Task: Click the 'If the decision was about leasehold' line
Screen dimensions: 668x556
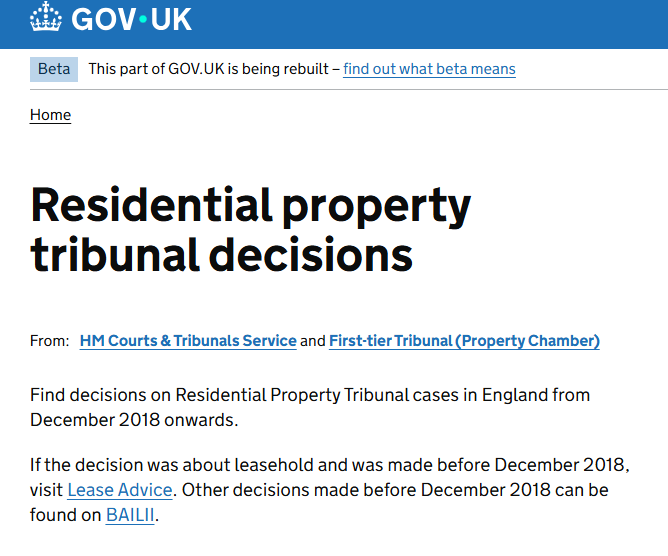Action: [330, 465]
